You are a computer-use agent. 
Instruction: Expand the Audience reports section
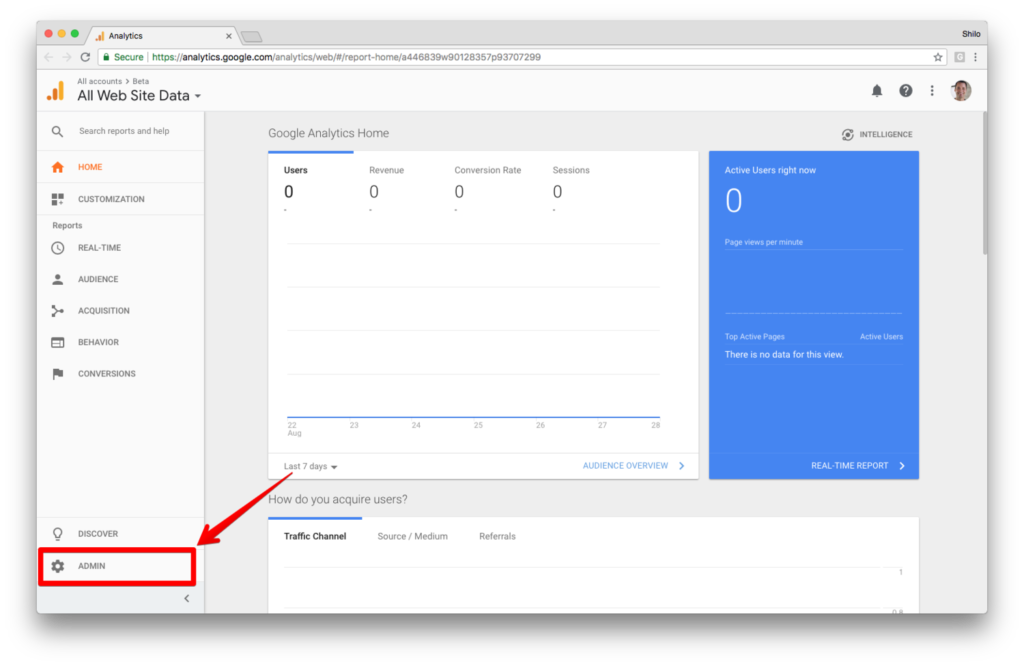coord(121,279)
